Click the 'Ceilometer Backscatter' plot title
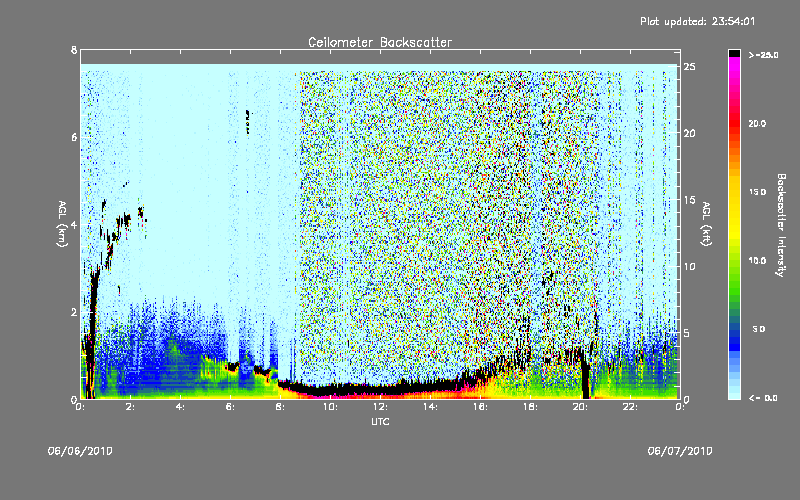 click(380, 42)
